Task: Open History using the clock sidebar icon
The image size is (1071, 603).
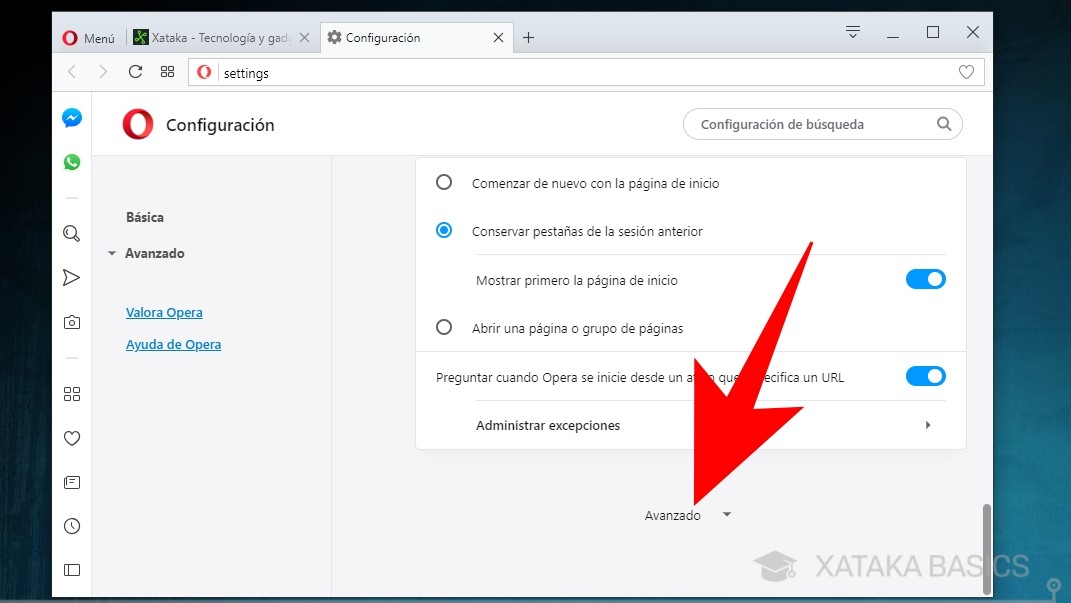Action: pyautogui.click(x=71, y=525)
